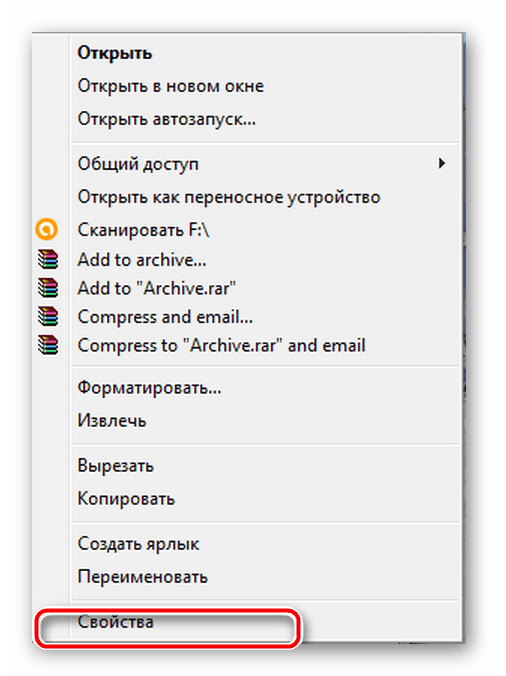Screen dimensions: 506x676
Task: Select Открыть from the context menu
Action: click(115, 53)
